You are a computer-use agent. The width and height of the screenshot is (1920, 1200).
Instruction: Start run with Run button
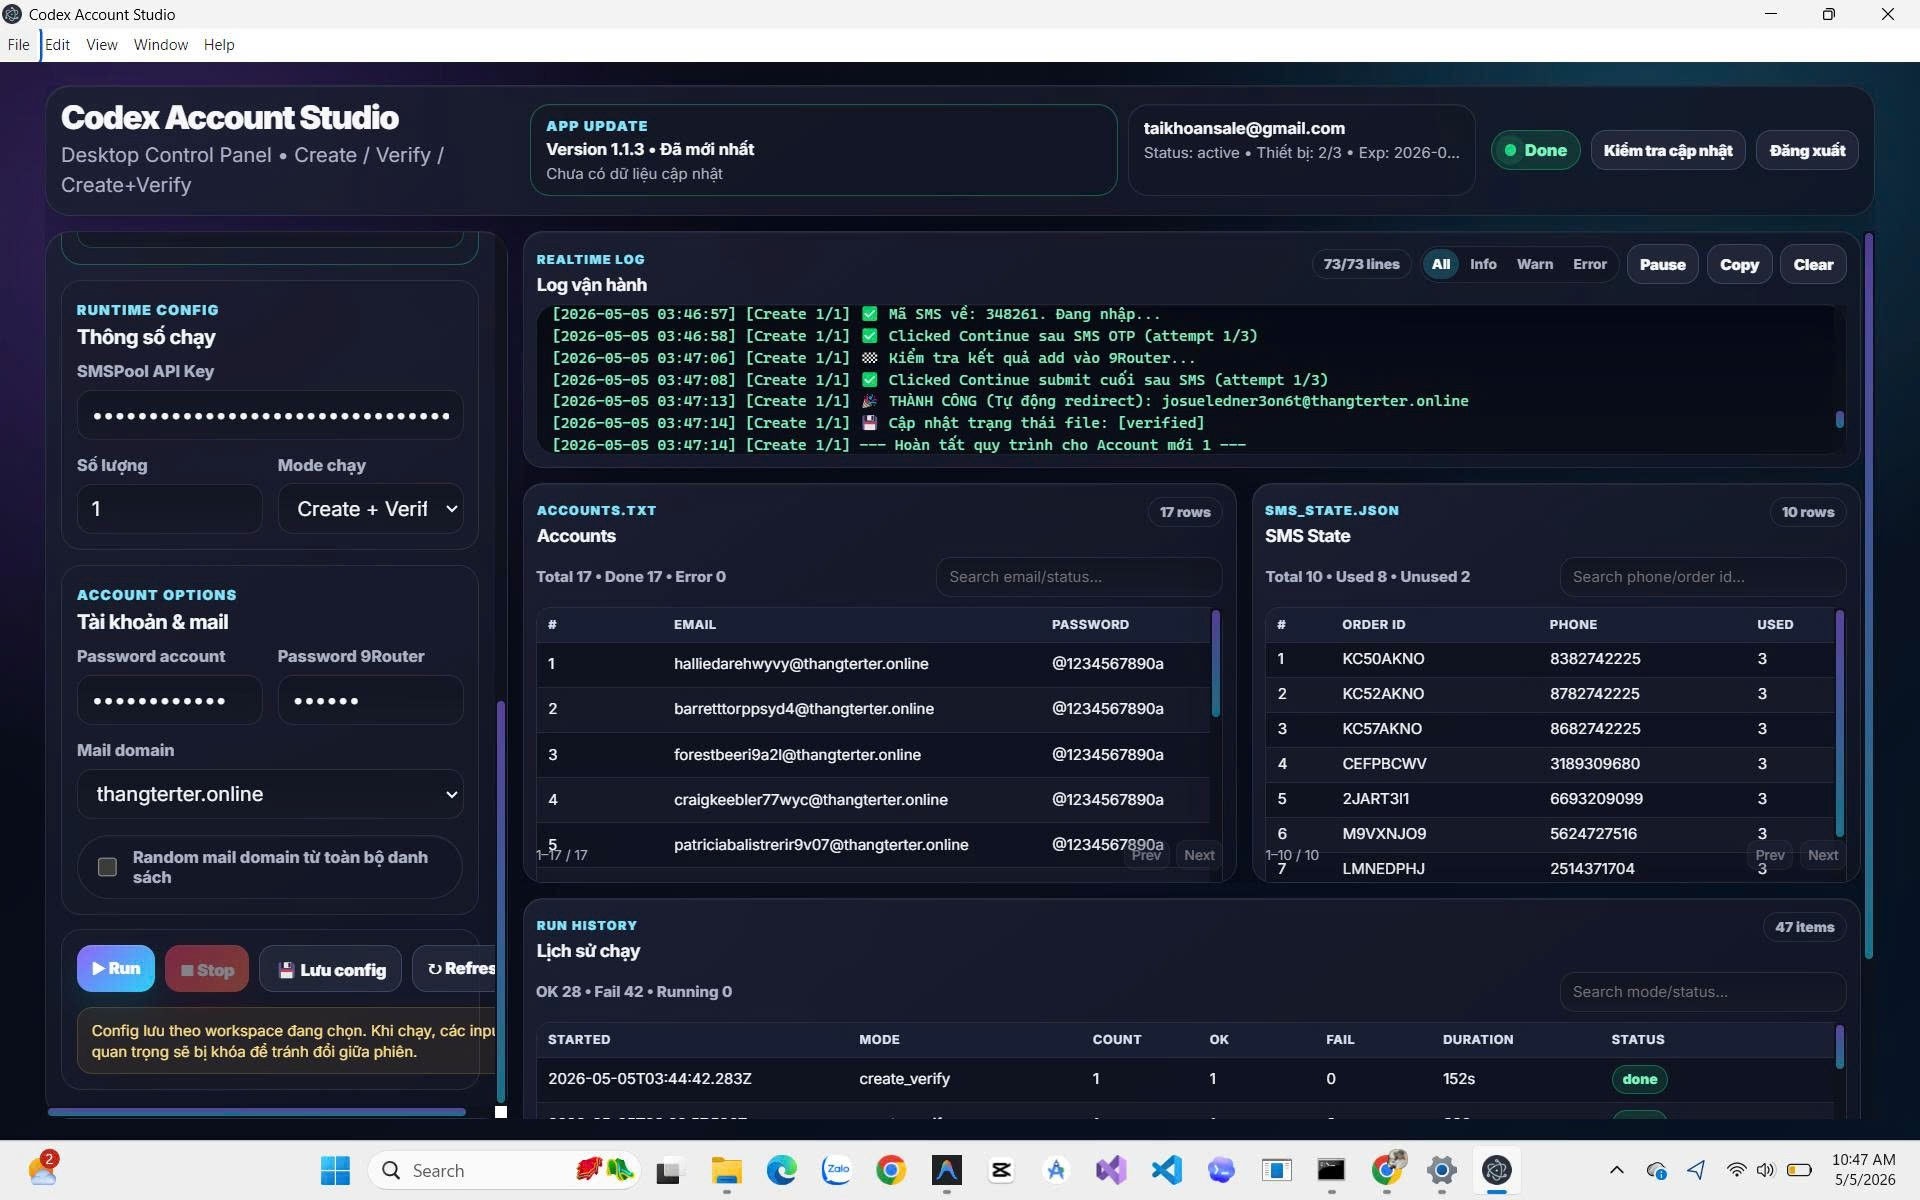coord(116,968)
